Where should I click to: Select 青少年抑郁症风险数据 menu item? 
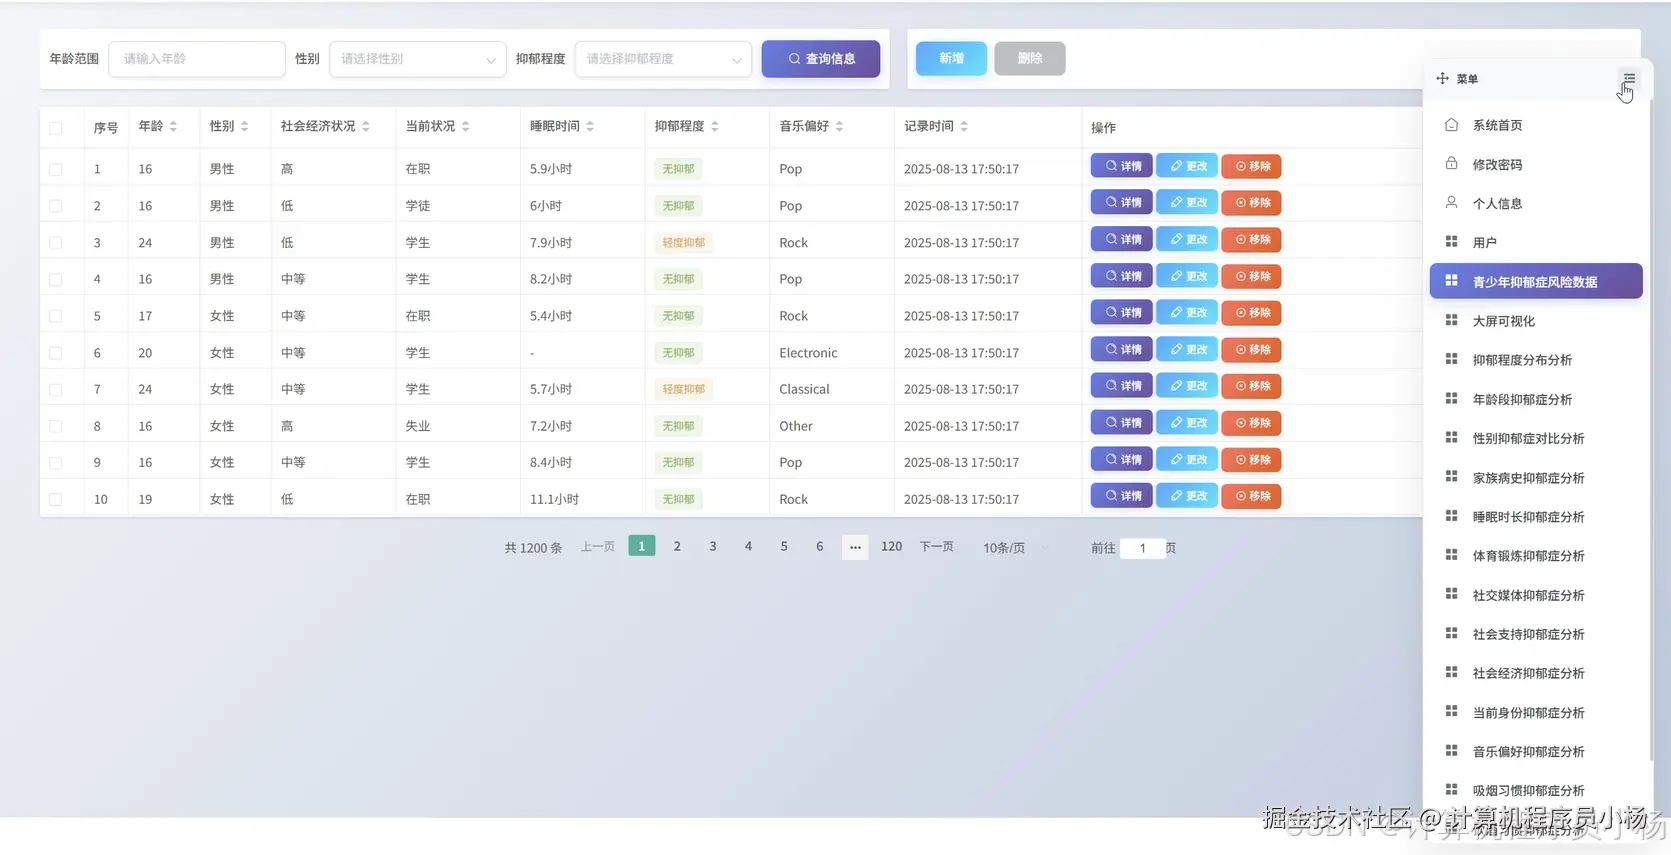coord(1536,281)
